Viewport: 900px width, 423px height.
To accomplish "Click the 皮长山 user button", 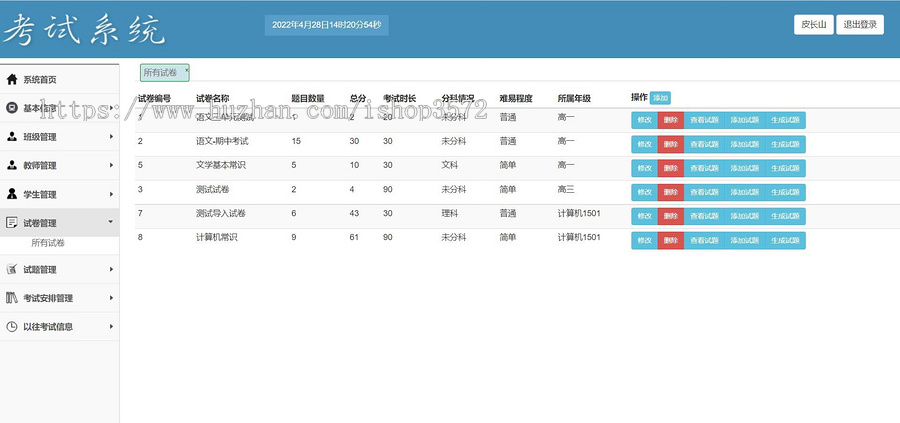I will click(x=813, y=25).
